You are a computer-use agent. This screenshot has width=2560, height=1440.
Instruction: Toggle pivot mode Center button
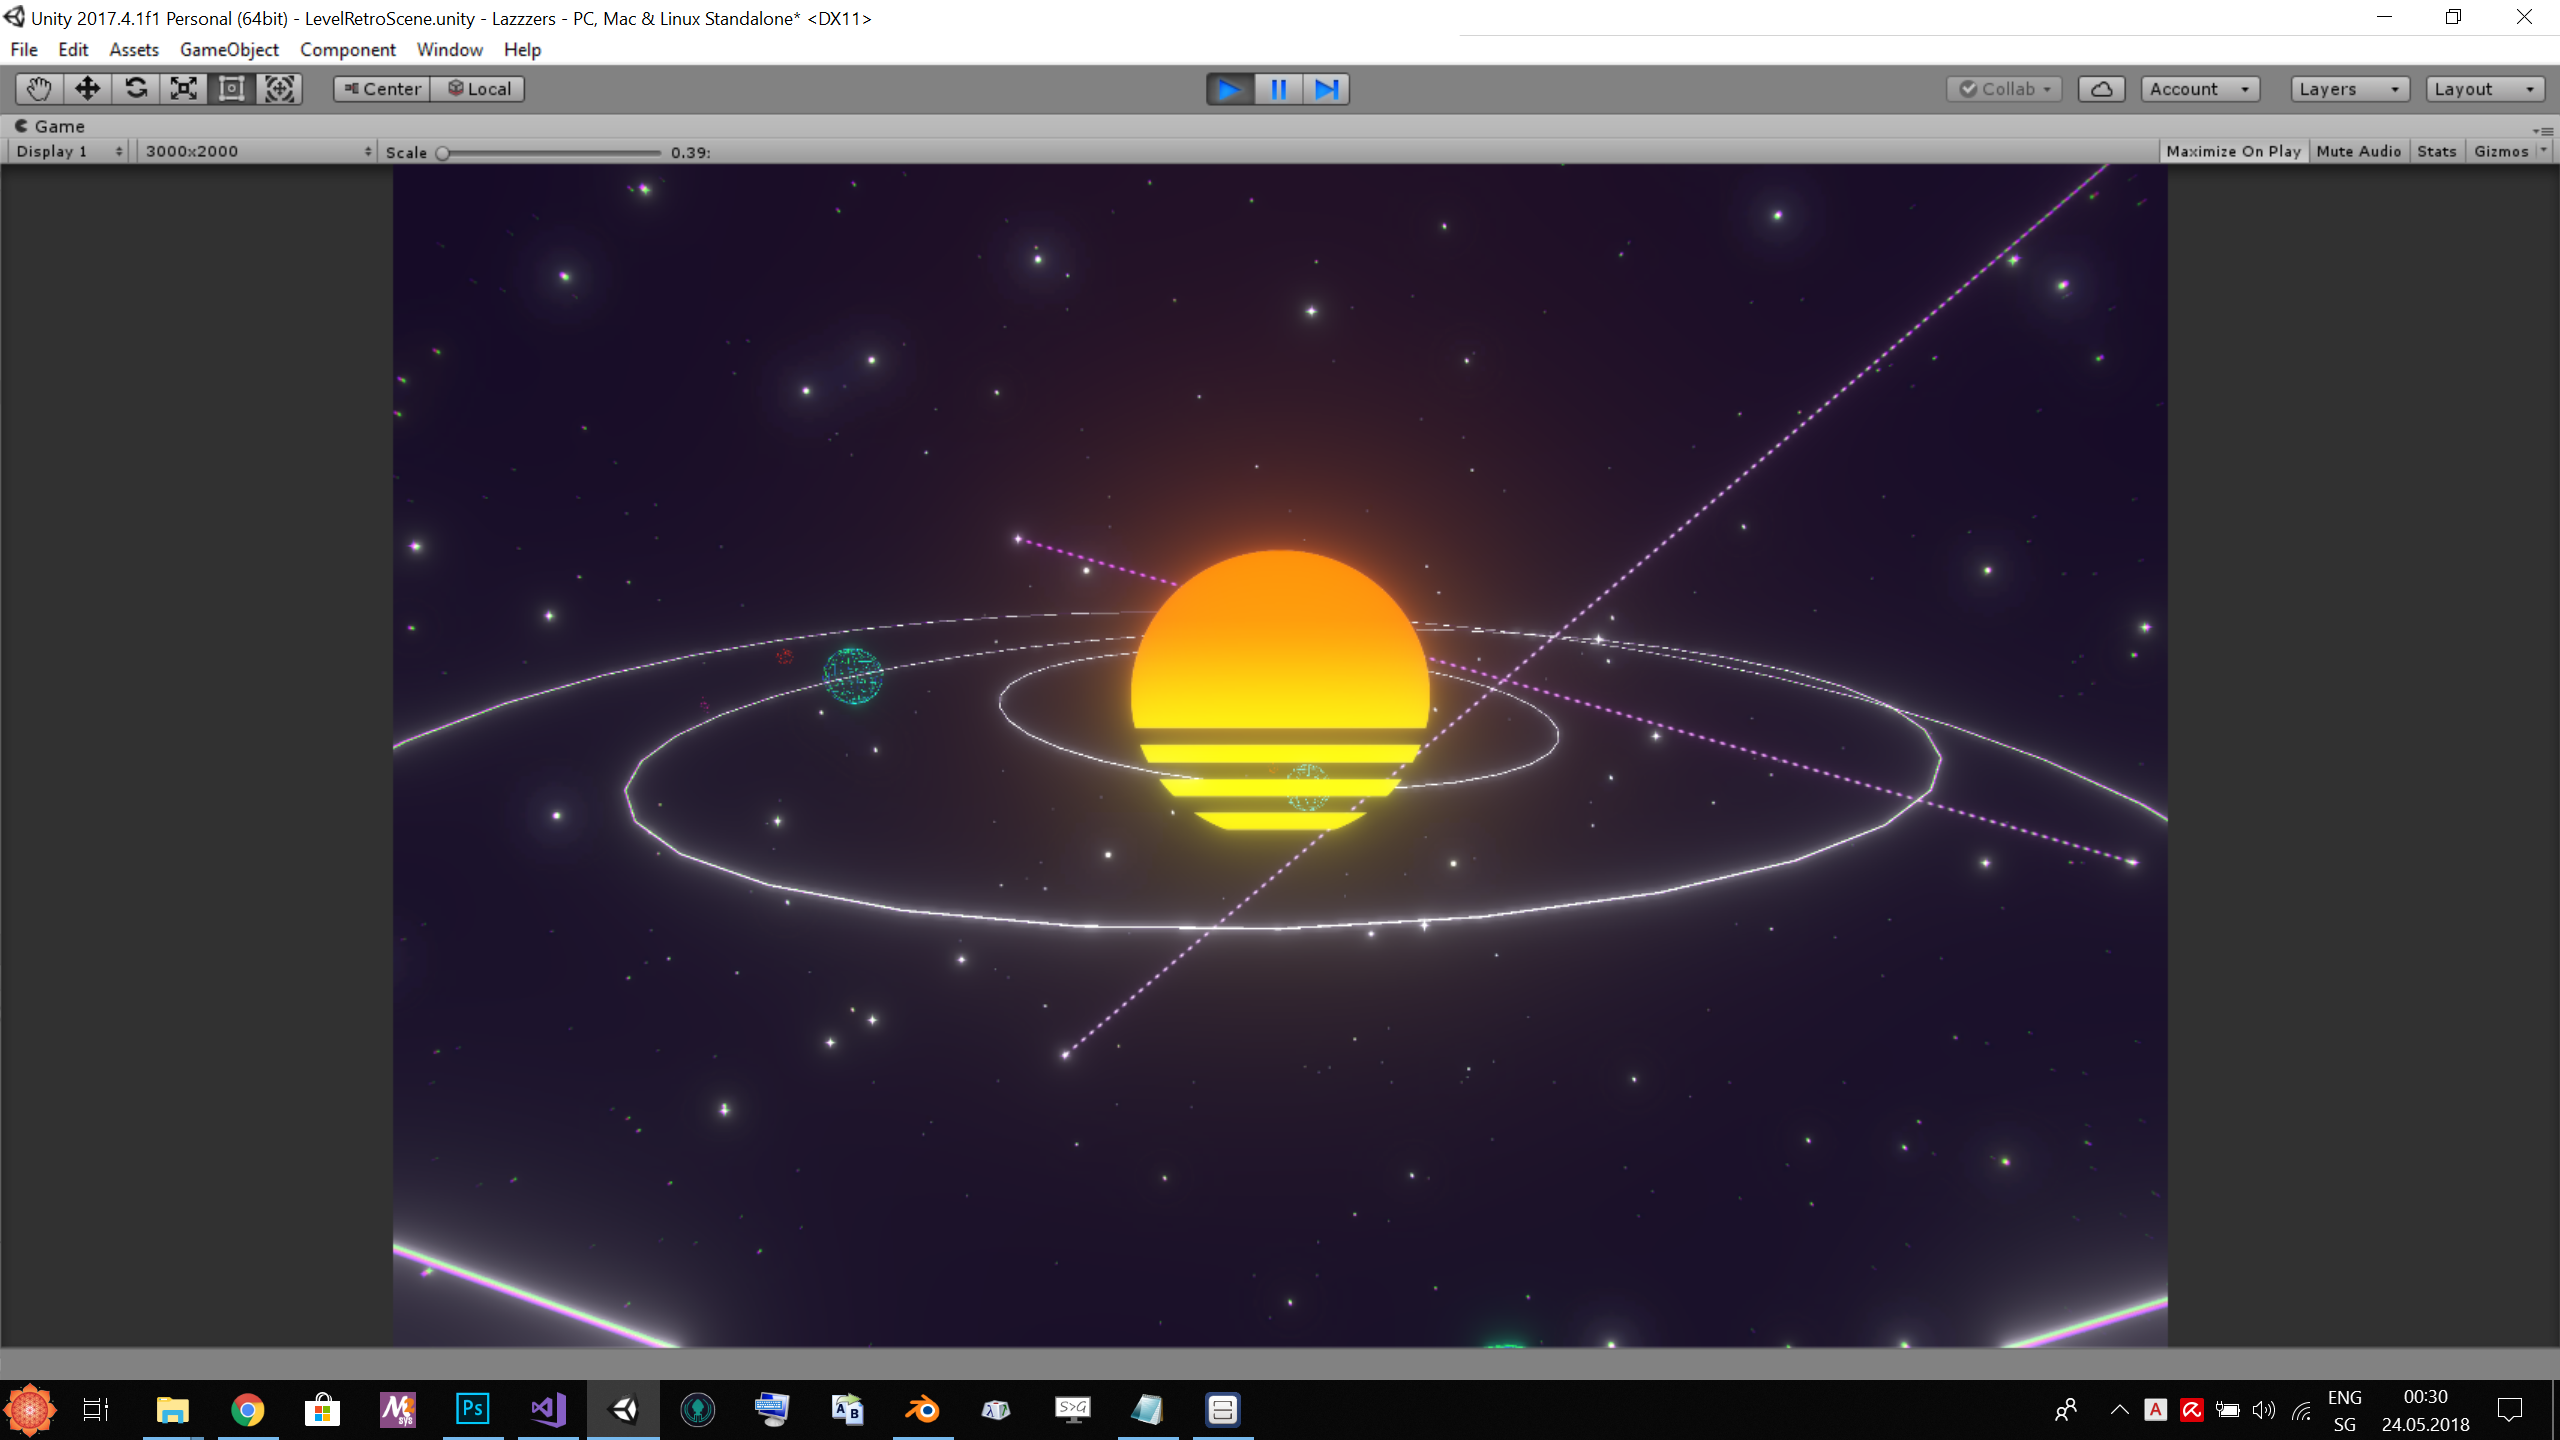tap(382, 89)
